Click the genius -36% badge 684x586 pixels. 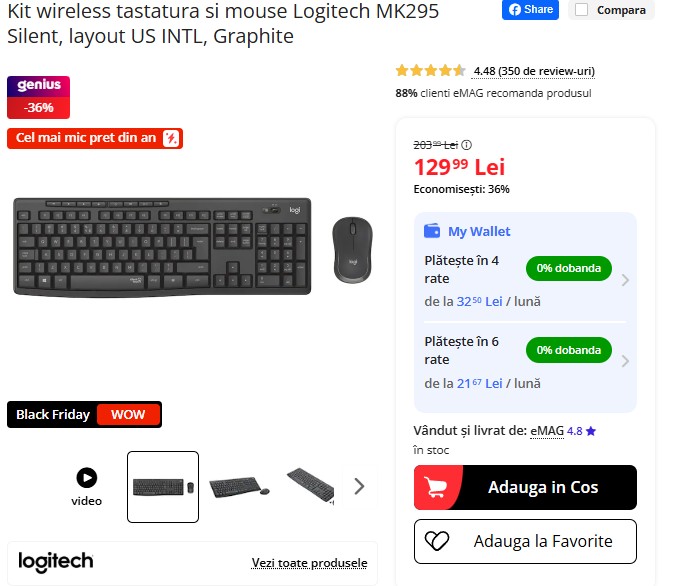(x=38, y=97)
